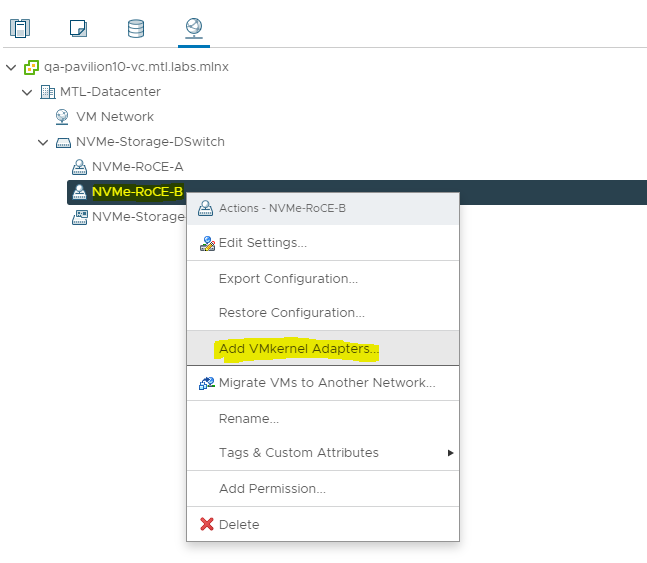Select VM Network in the tree
This screenshot has height=563, width=647.
point(115,117)
